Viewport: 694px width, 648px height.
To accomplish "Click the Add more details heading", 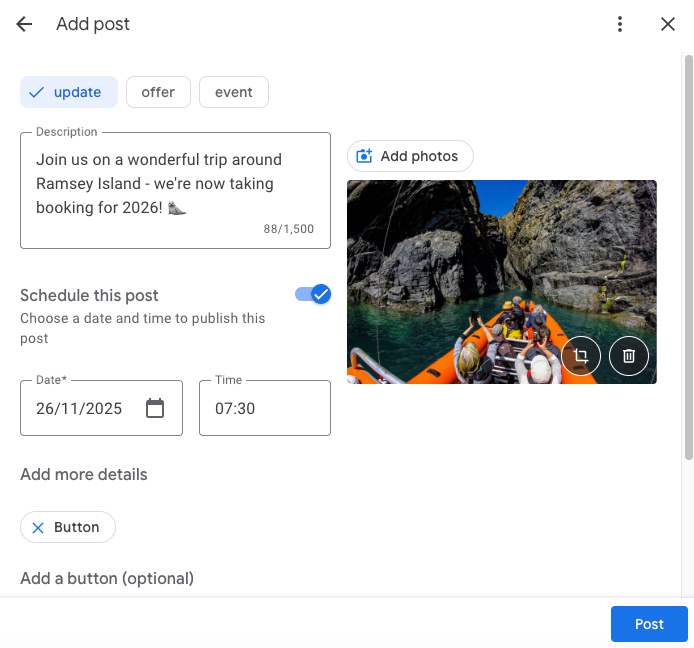I will [84, 474].
